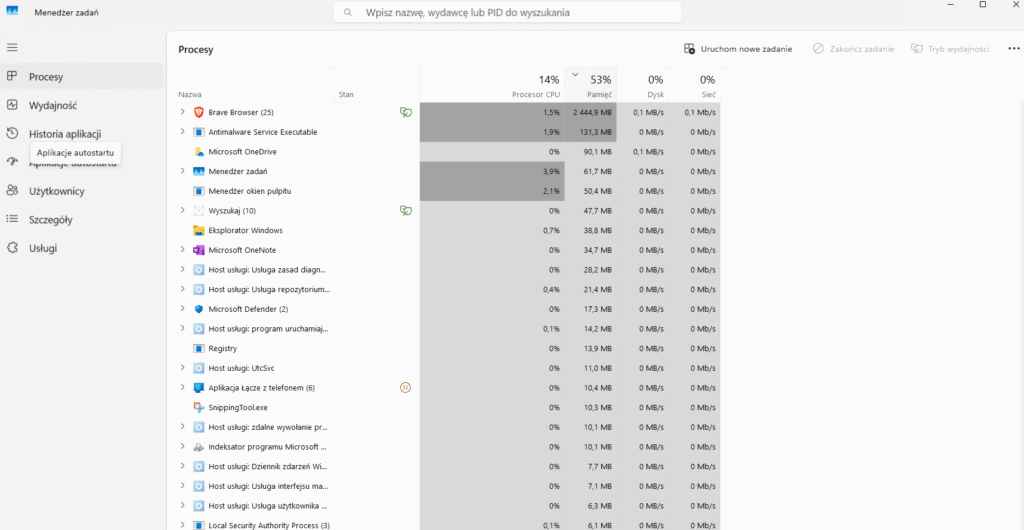Screen dimensions: 1024x530
Task: Click the Microsoft OneNote icon
Action: [x=199, y=250]
